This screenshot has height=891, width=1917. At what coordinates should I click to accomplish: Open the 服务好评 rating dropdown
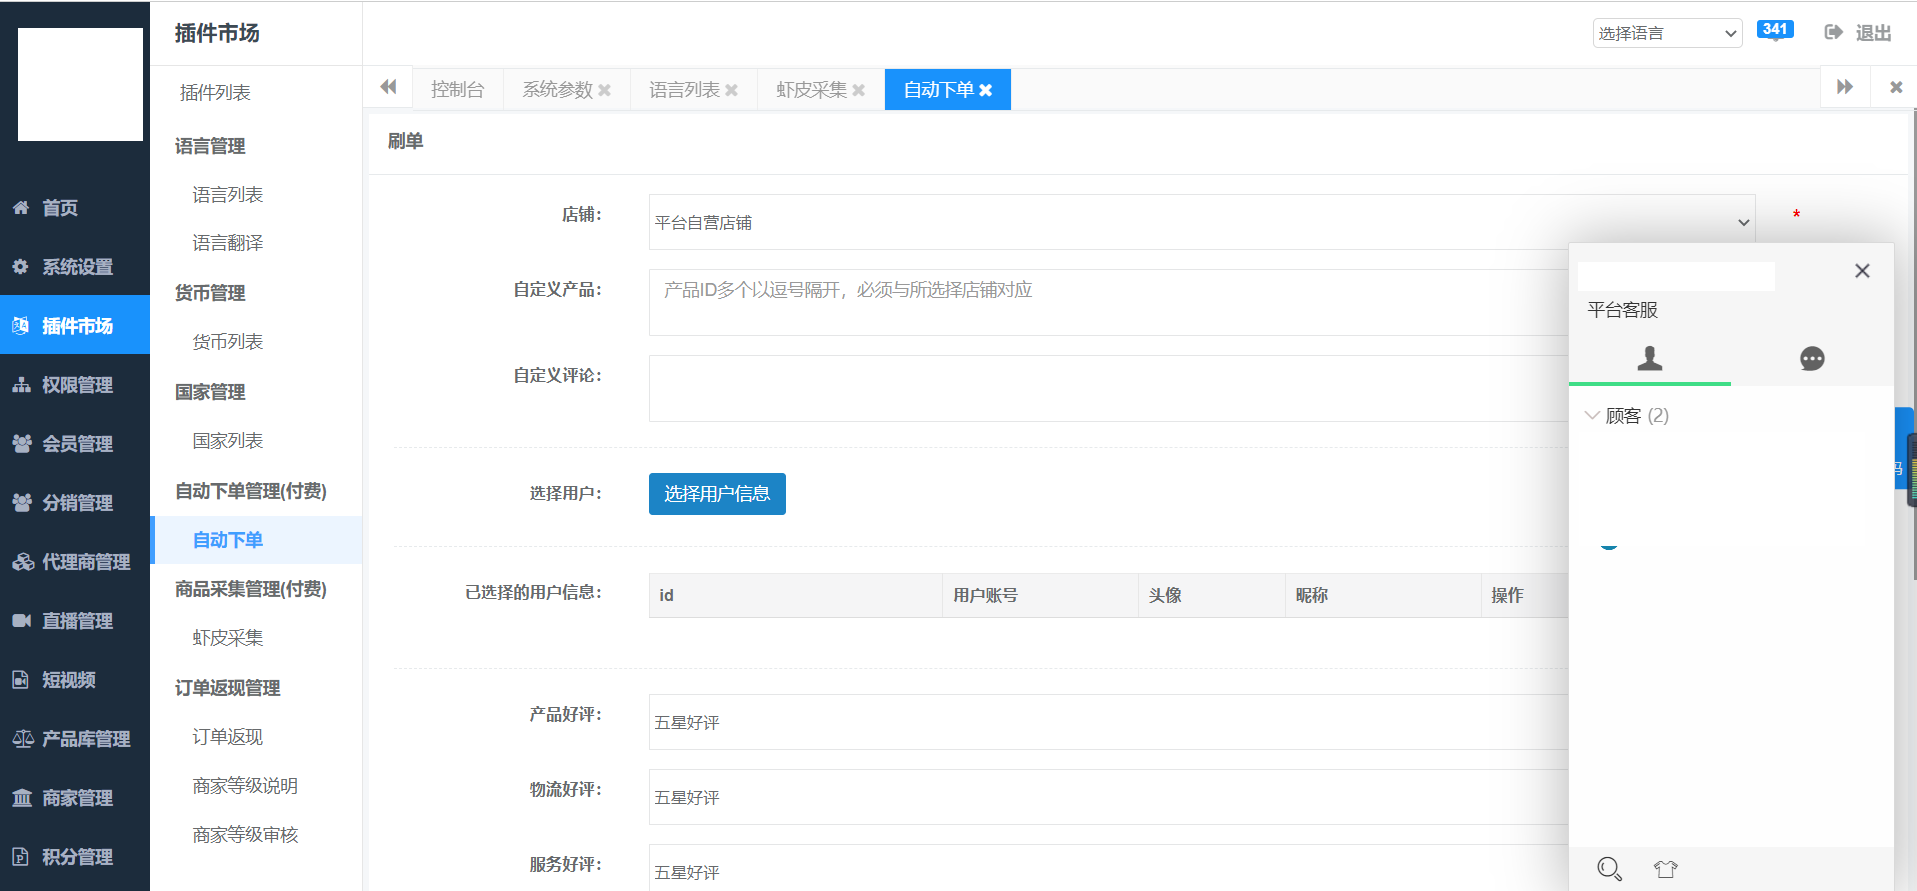1108,868
